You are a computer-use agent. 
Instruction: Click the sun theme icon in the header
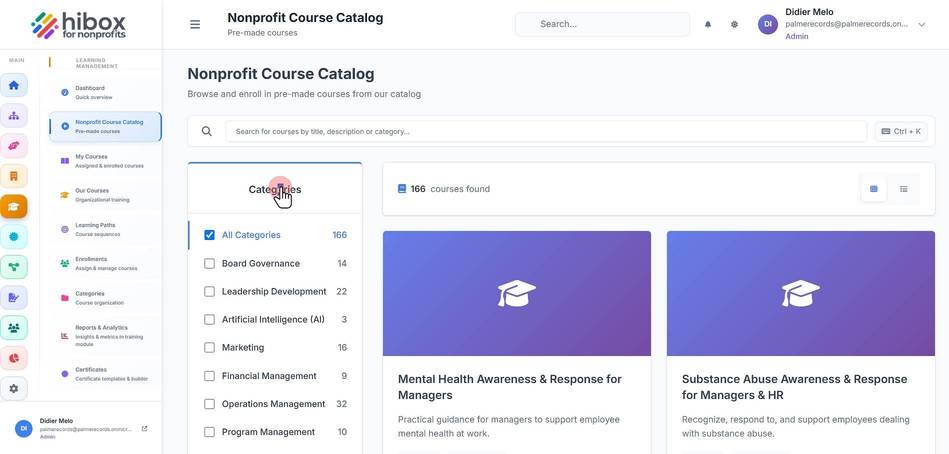(734, 24)
